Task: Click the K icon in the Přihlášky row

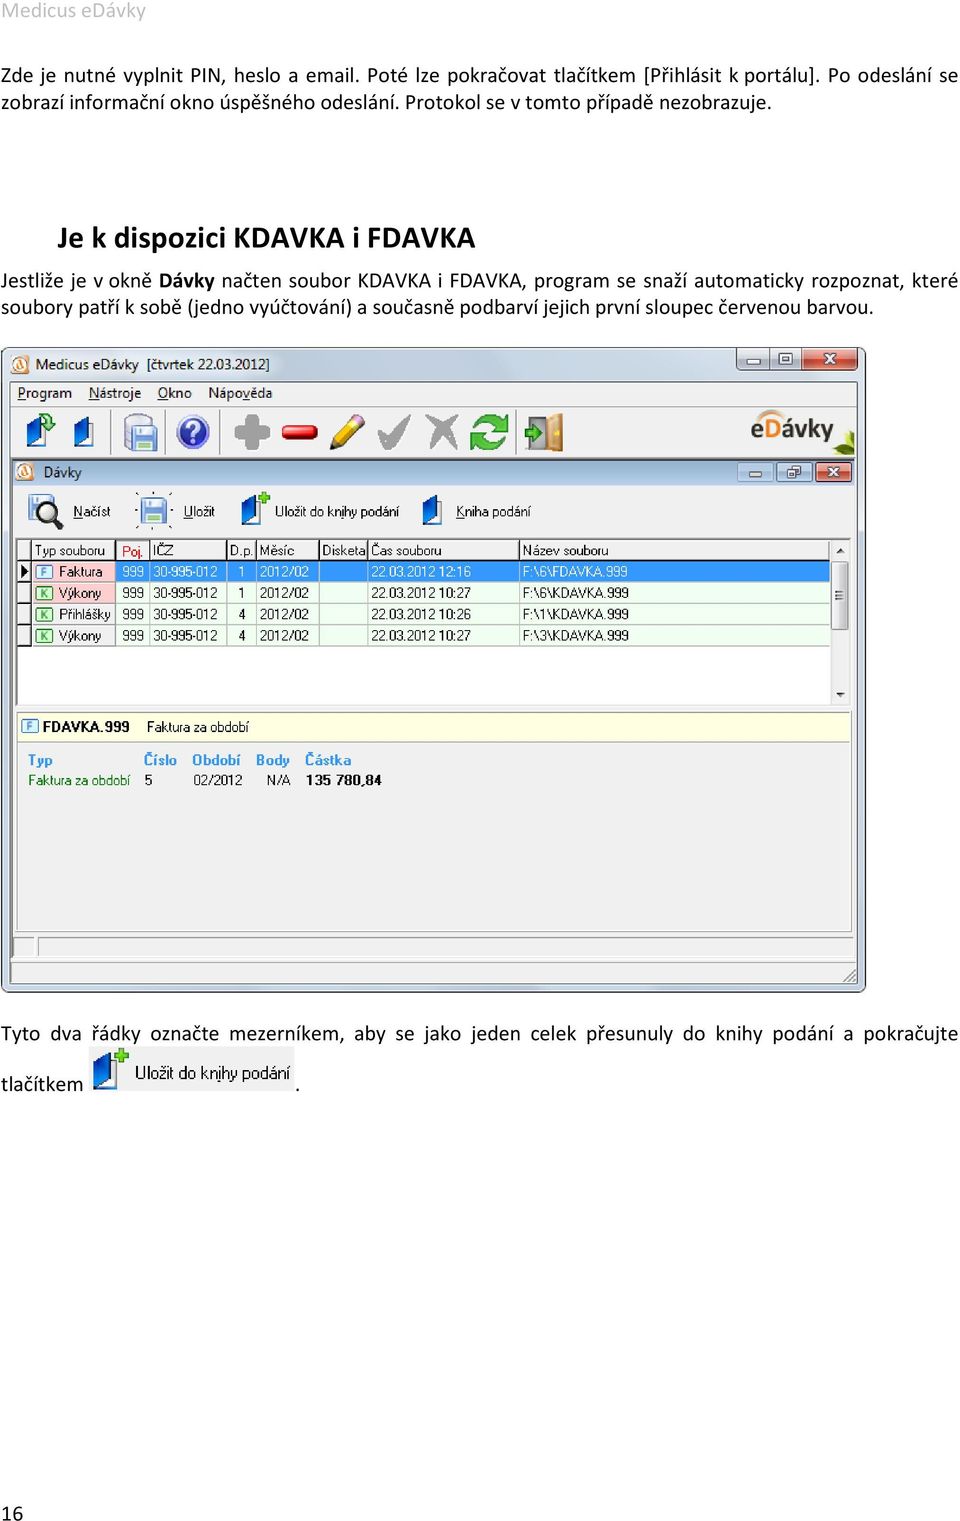Action: click(x=44, y=614)
